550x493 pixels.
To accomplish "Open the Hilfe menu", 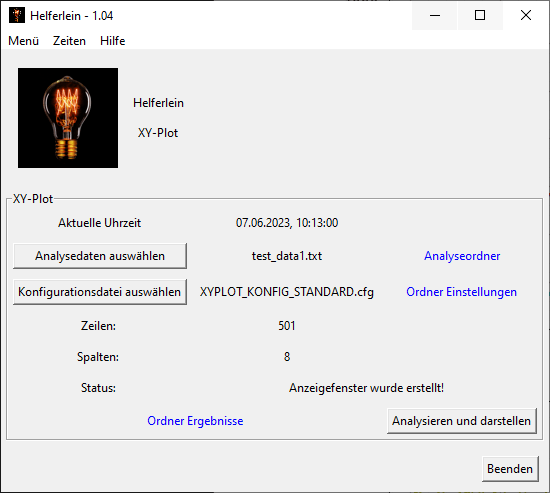I will point(113,41).
